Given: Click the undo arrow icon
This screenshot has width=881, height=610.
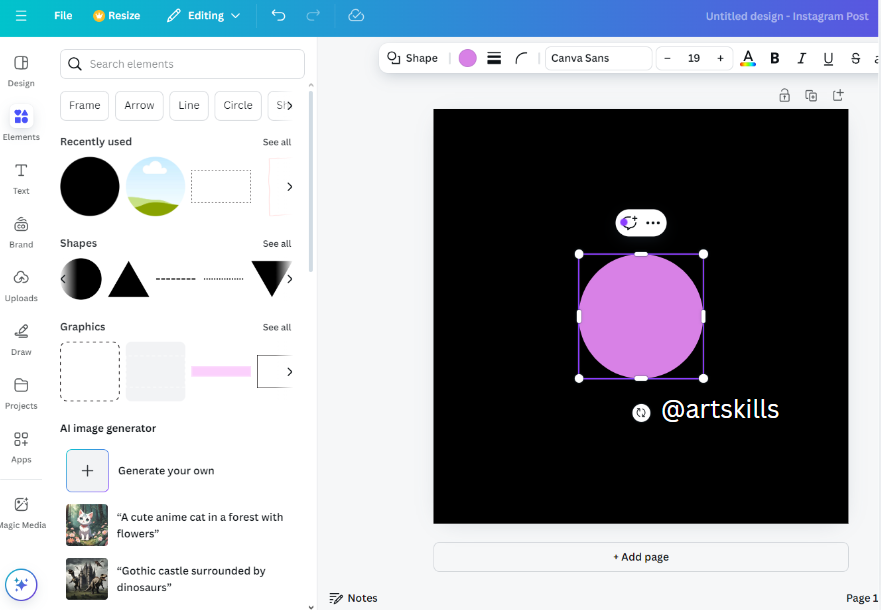Looking at the screenshot, I should 278,15.
